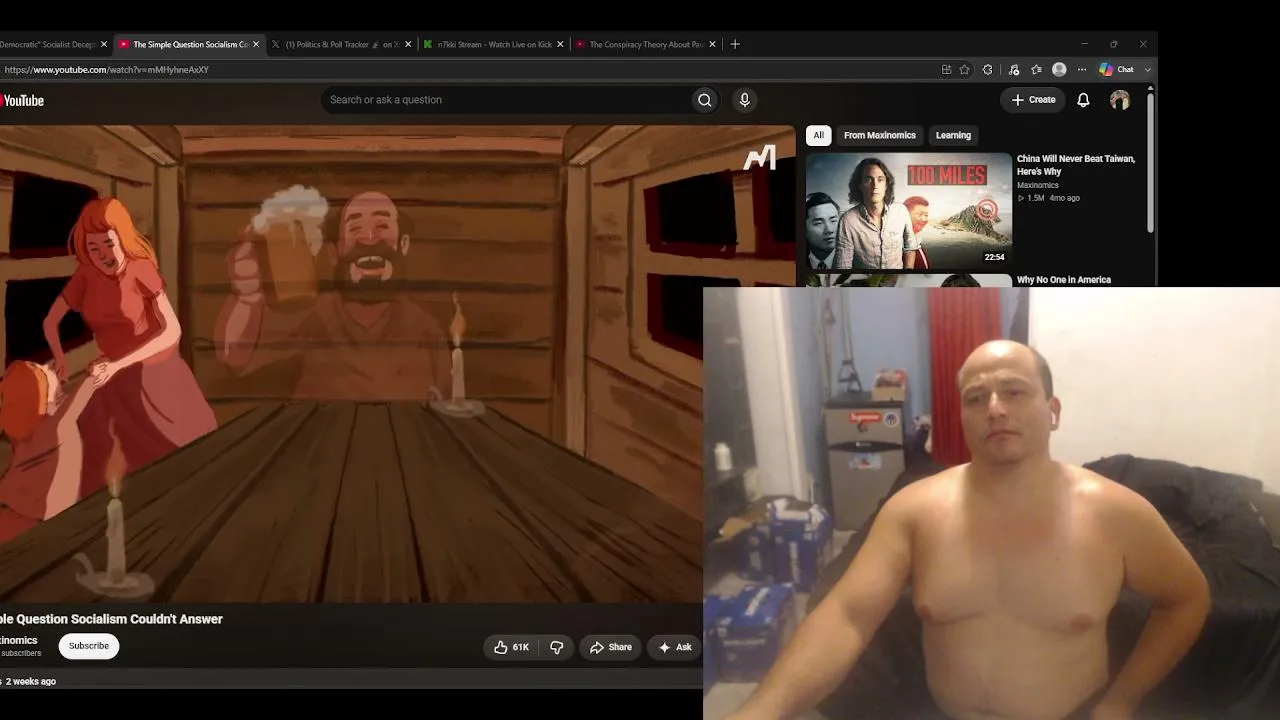The image size is (1280, 720).
Task: Select the Learning filter chip
Action: [953, 135]
